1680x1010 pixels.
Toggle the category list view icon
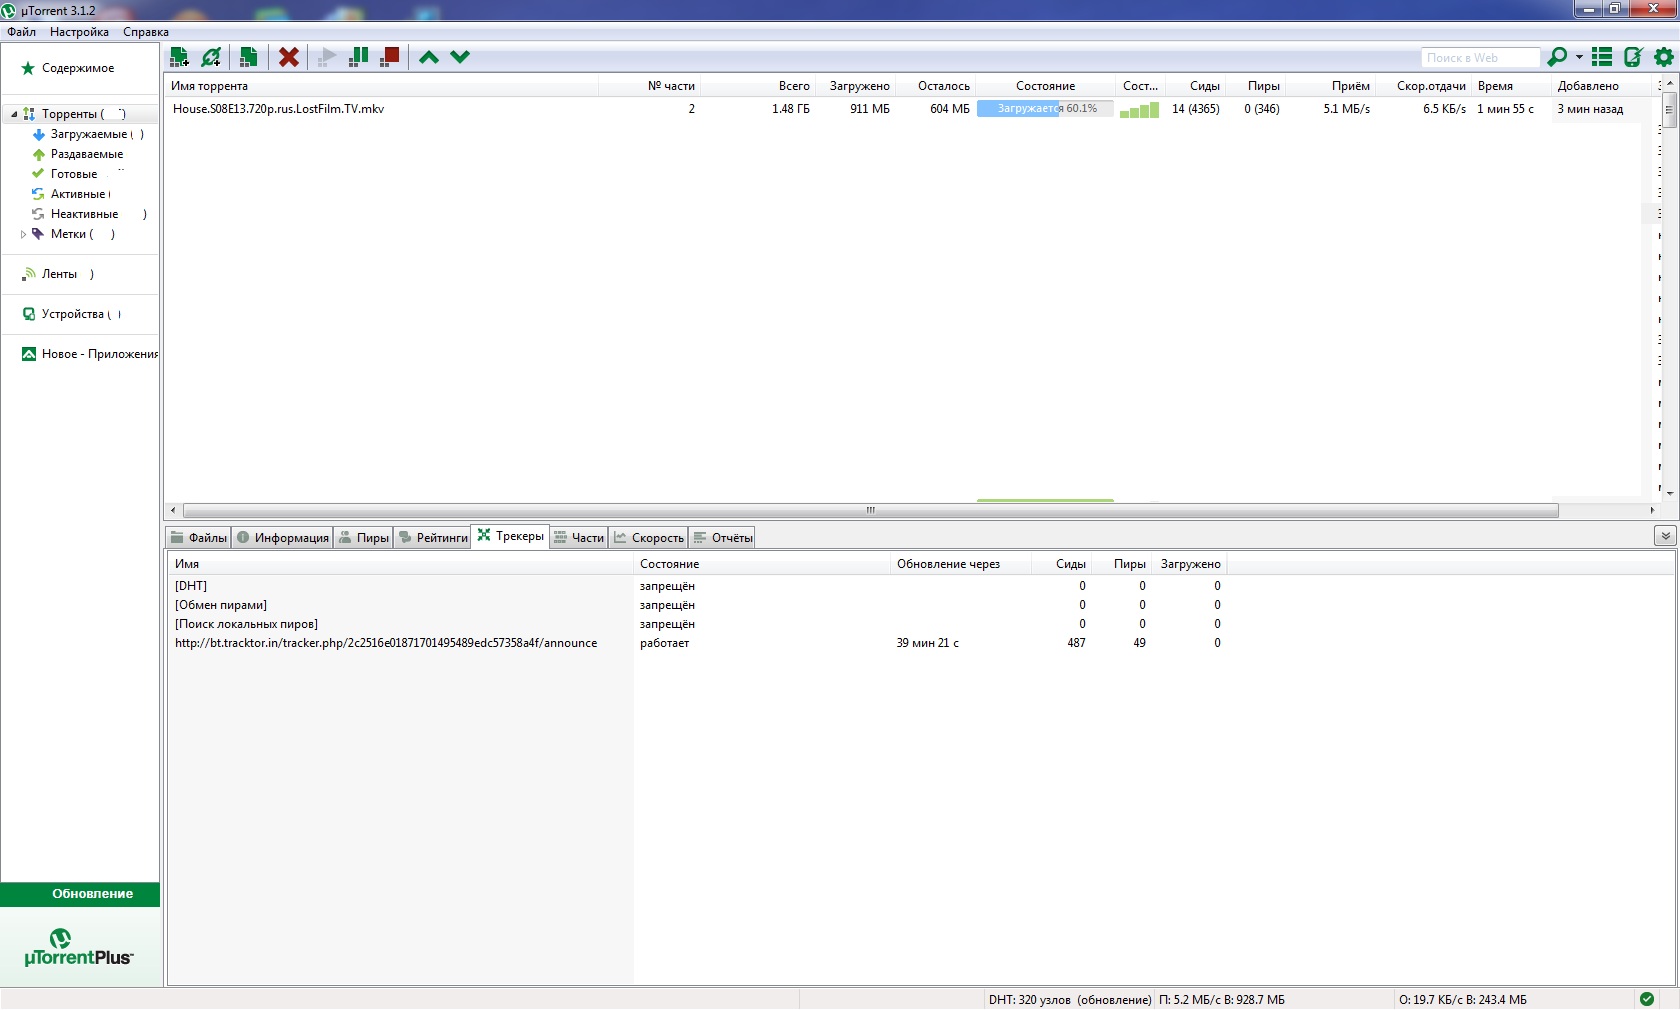(1602, 57)
